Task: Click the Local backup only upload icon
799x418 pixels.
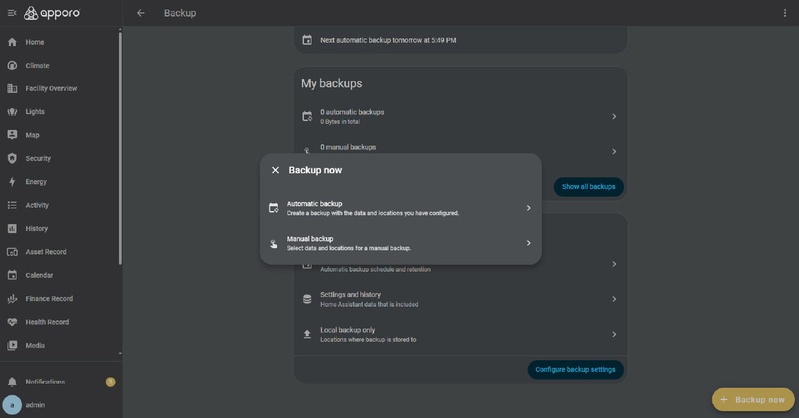Action: [307, 334]
